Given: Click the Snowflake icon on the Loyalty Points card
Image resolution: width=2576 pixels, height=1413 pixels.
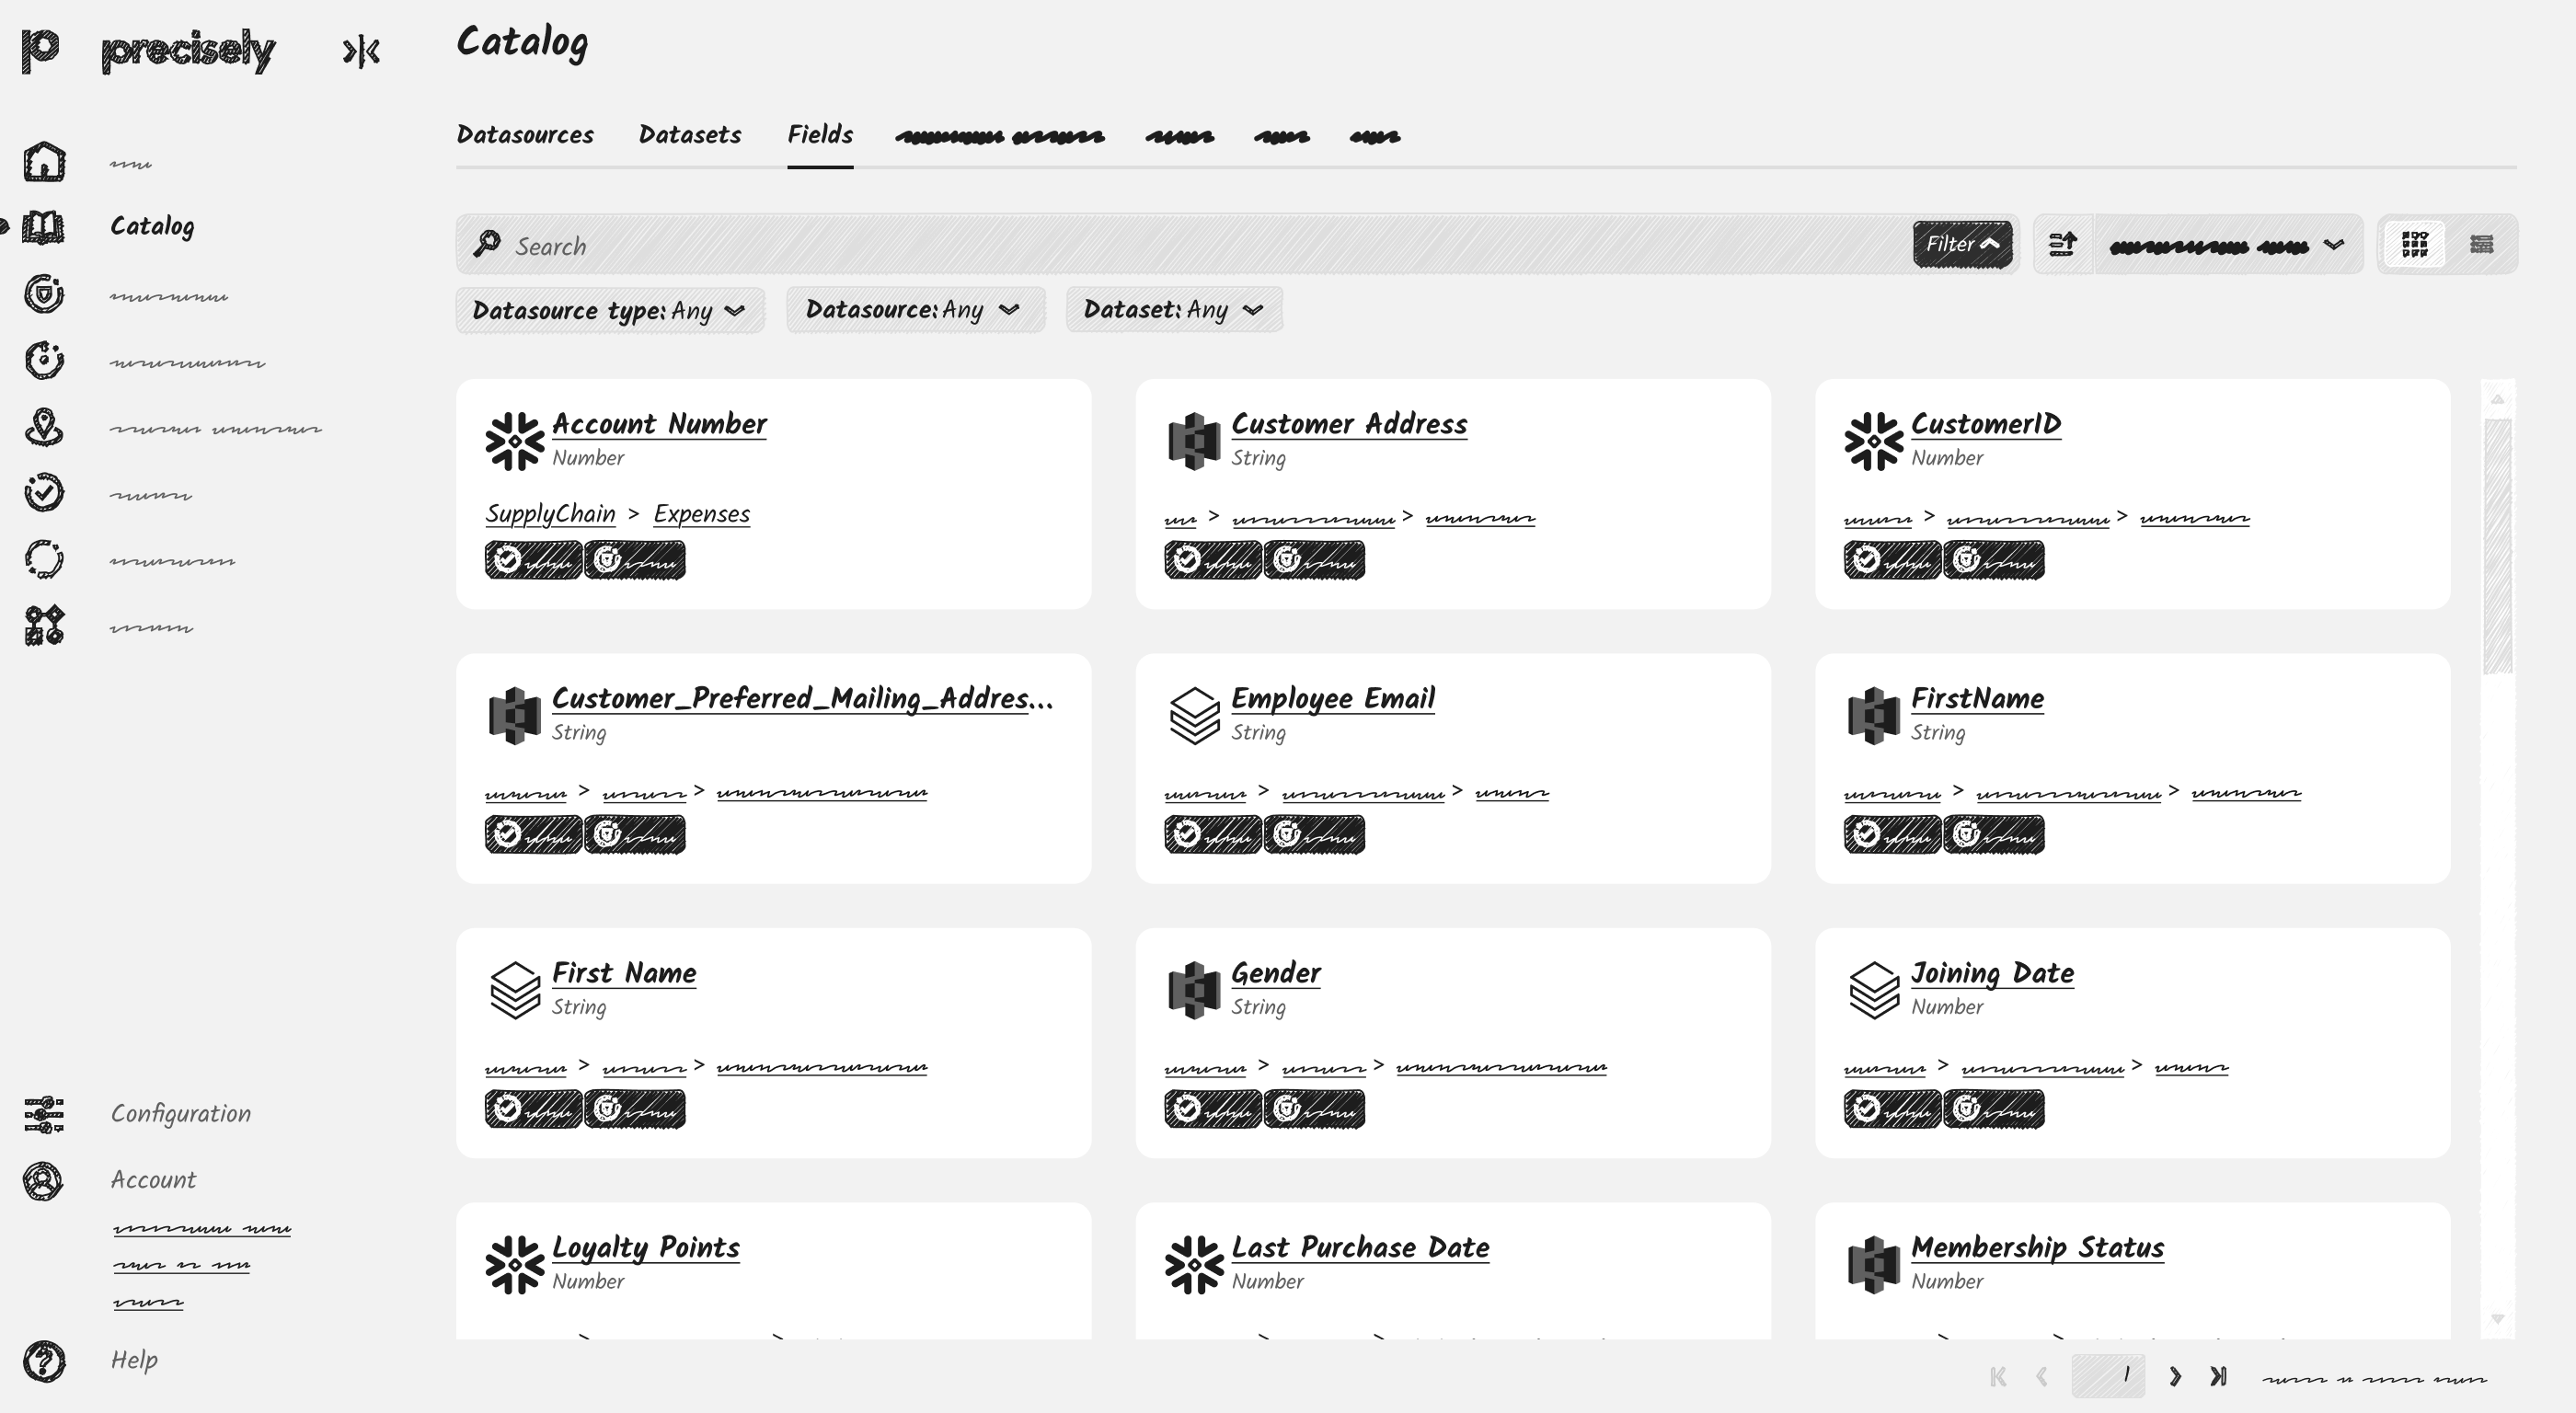Looking at the screenshot, I should pyautogui.click(x=514, y=1265).
